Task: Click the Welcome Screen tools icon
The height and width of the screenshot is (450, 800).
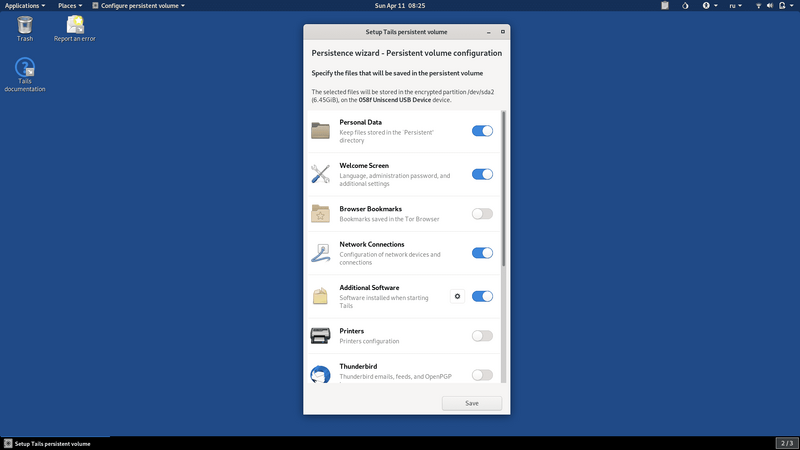Action: tap(320, 174)
